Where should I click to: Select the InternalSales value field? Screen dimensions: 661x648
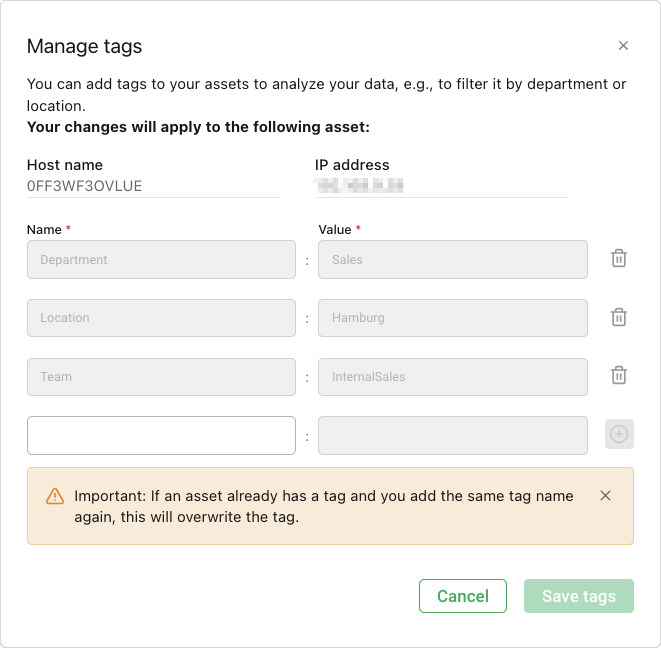453,377
